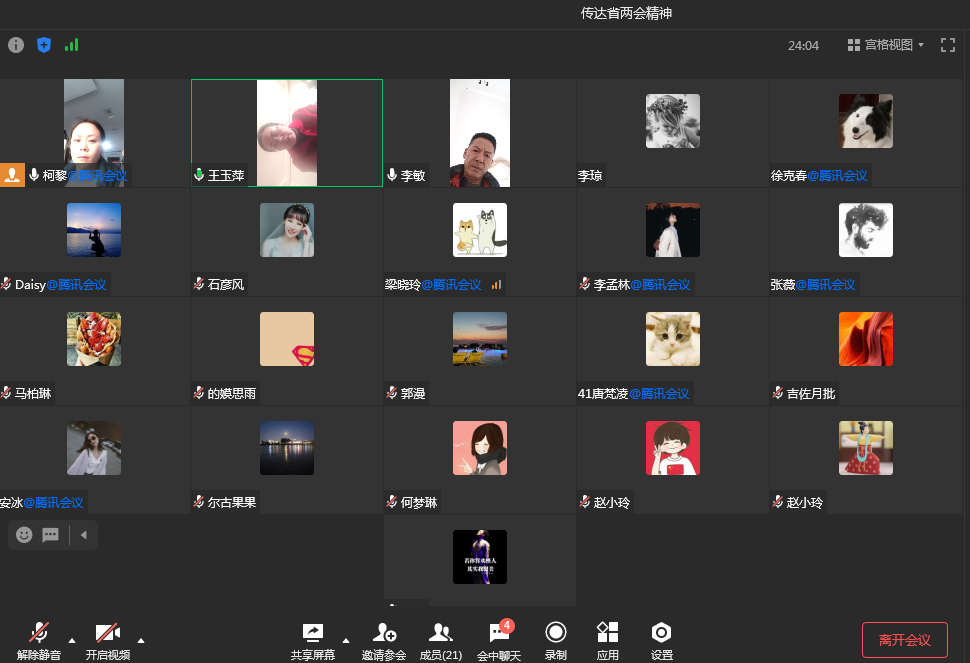This screenshot has width=970, height=663.
Task: Select 王玉萍's video tile
Action: coord(287,132)
